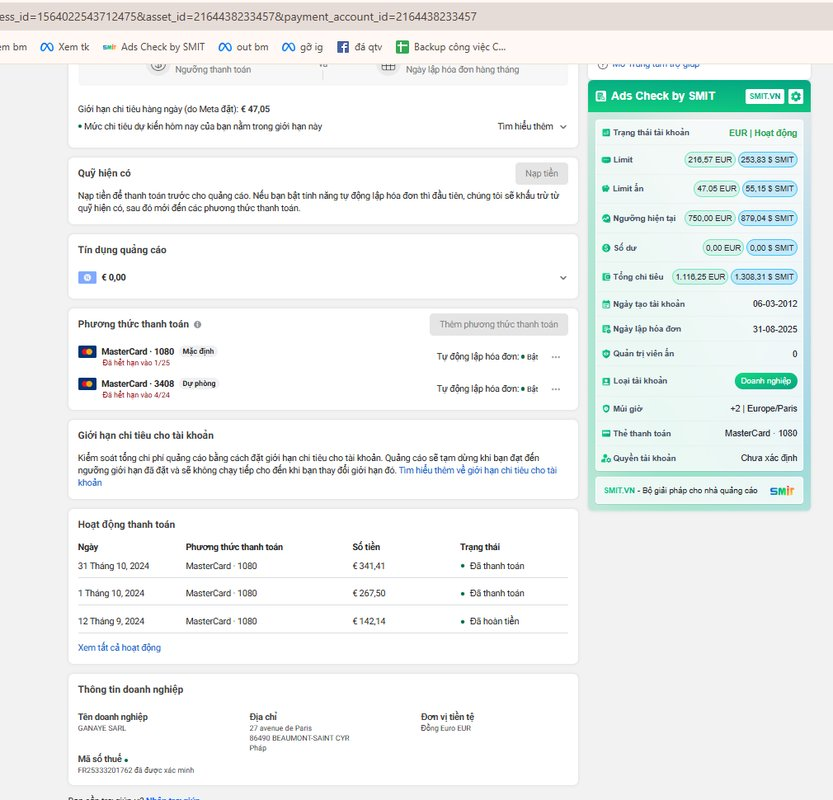The height and width of the screenshot is (800, 833).
Task: Click the Nạp tiền button
Action: [x=541, y=173]
